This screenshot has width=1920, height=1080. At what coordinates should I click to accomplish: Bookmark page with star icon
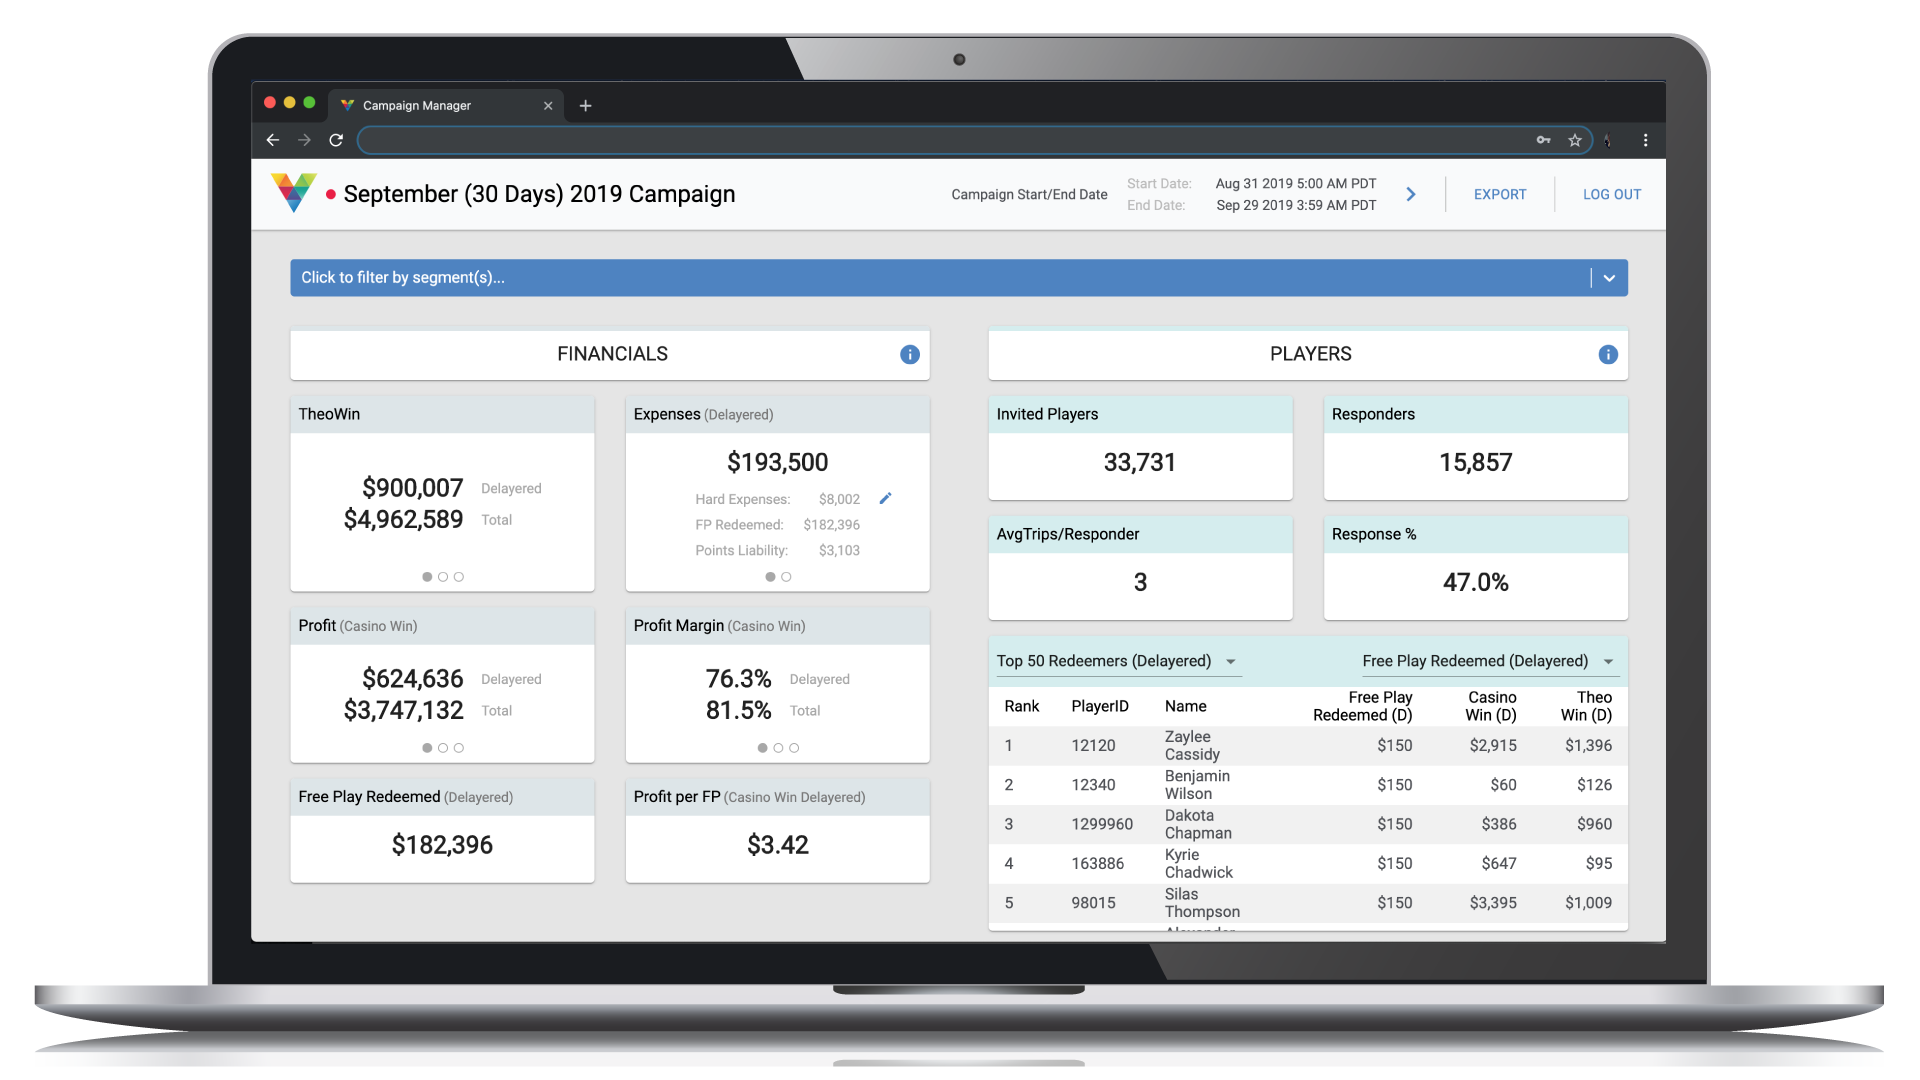point(1575,140)
